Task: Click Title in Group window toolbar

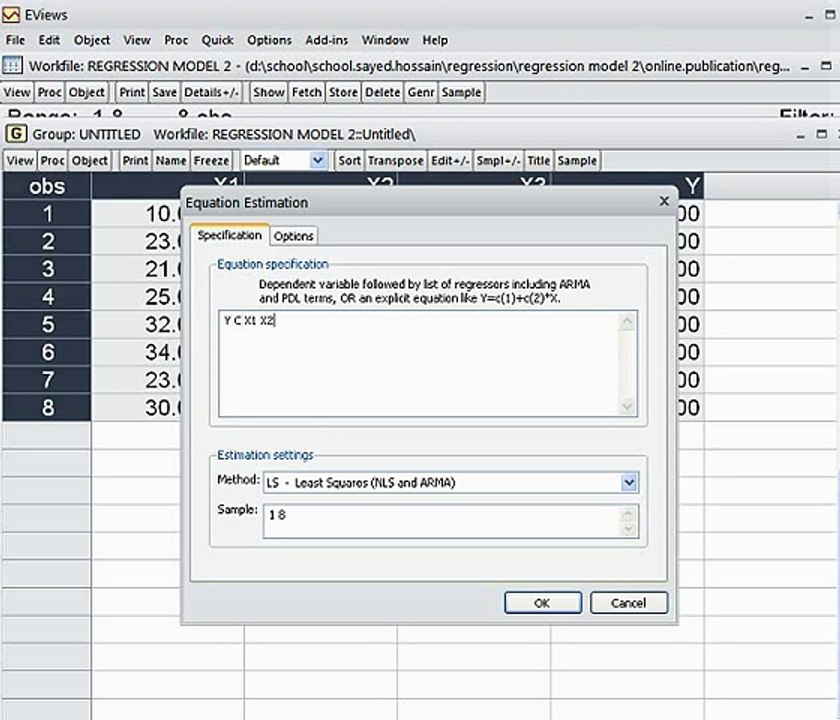Action: 538,160
